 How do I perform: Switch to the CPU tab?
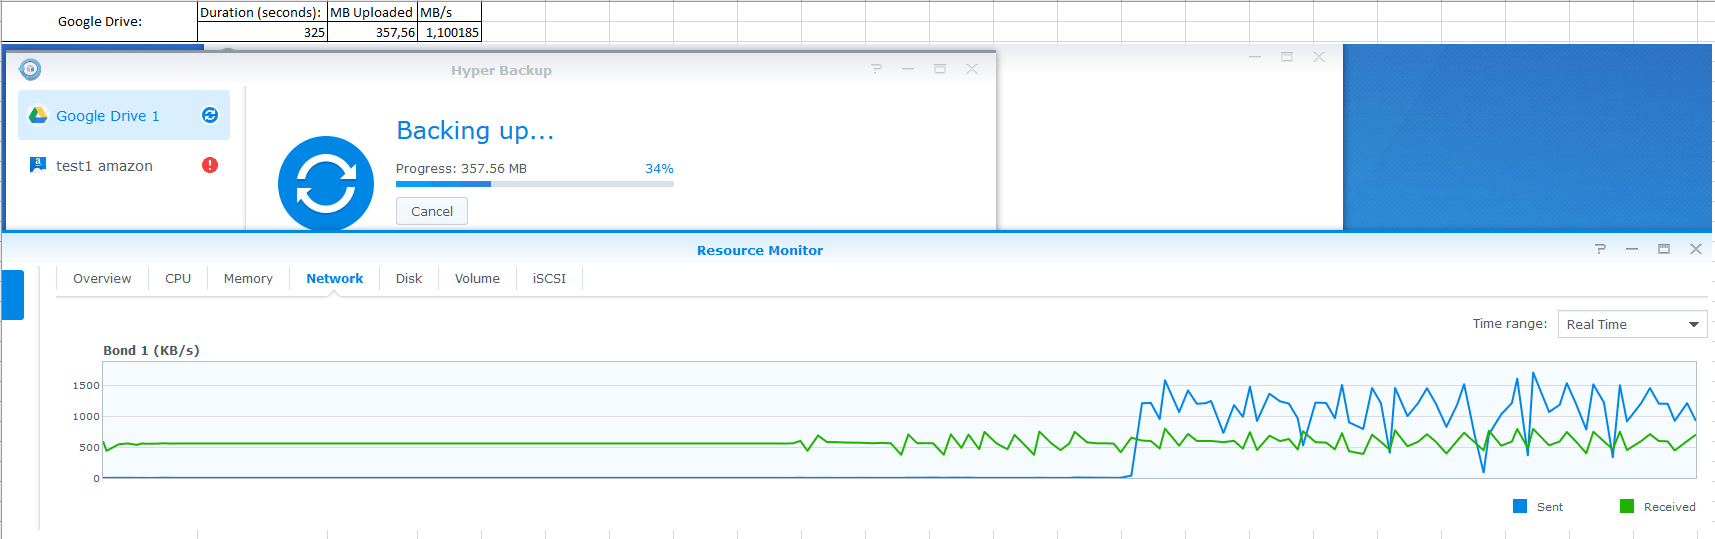(x=178, y=279)
